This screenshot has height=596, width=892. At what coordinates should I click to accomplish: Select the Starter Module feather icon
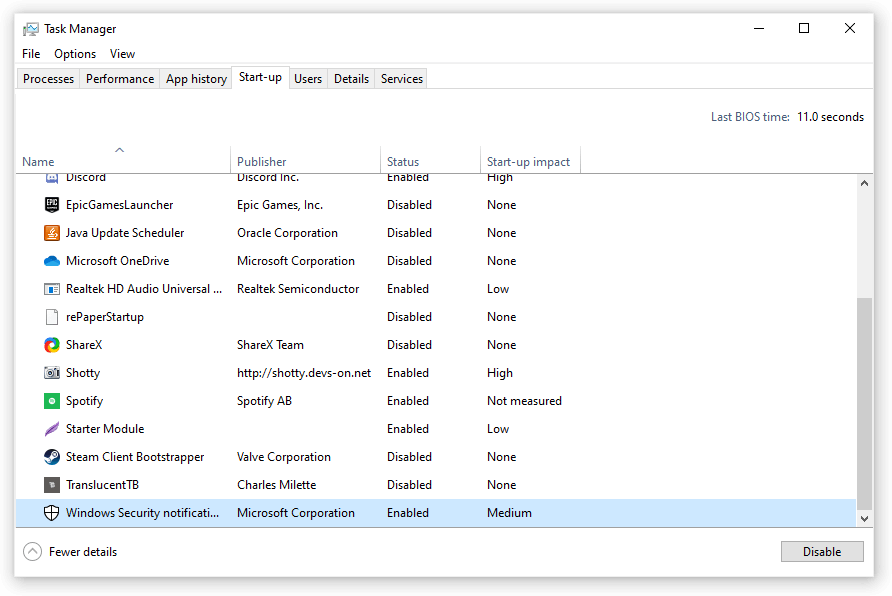[x=52, y=429]
